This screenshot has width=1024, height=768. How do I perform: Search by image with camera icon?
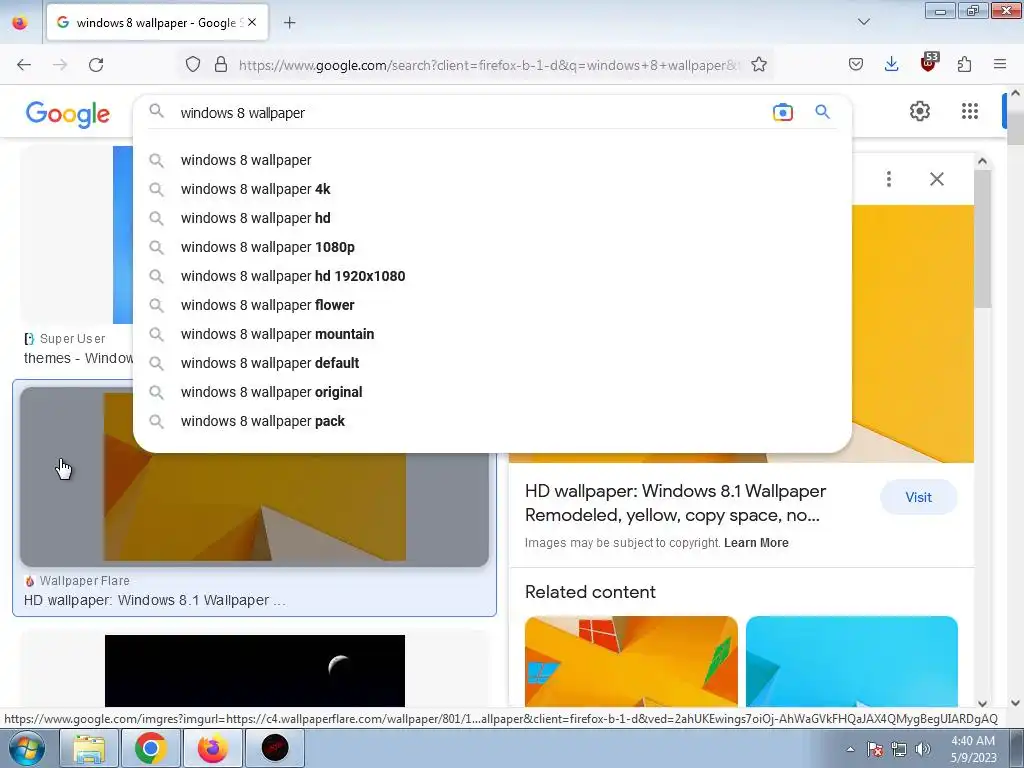[x=782, y=112]
